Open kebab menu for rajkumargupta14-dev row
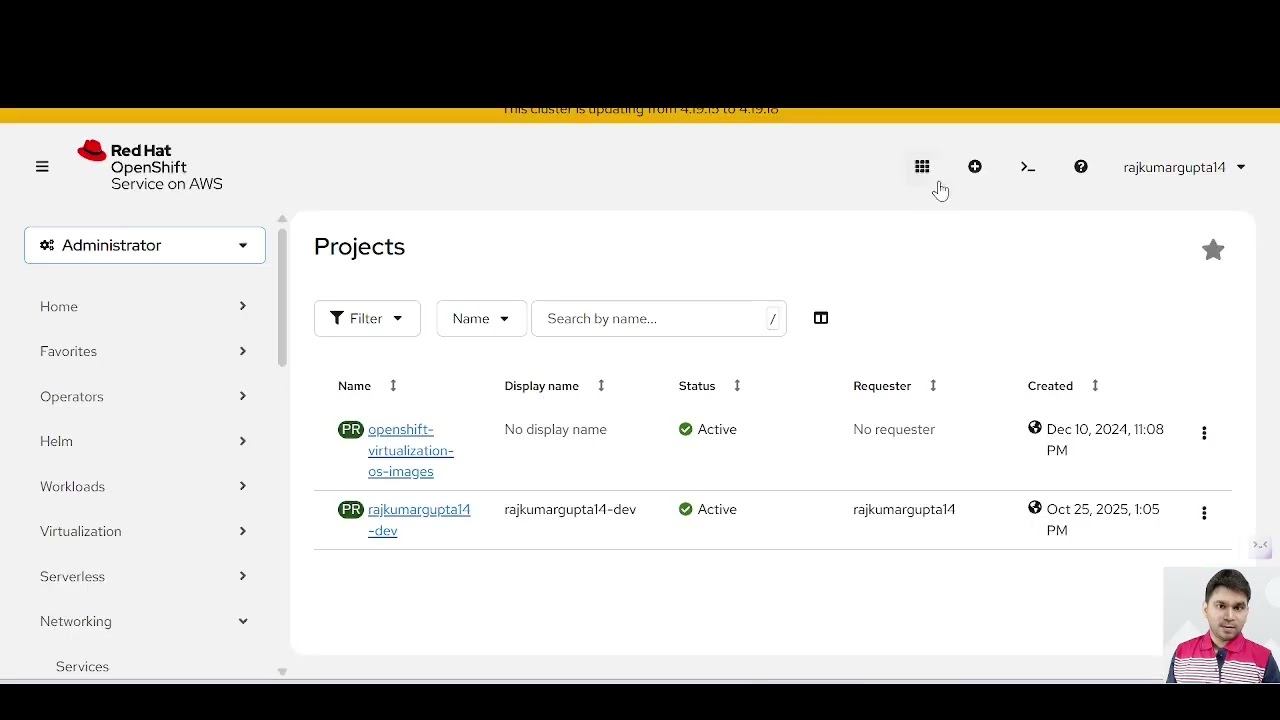This screenshot has height=720, width=1280. click(1204, 513)
